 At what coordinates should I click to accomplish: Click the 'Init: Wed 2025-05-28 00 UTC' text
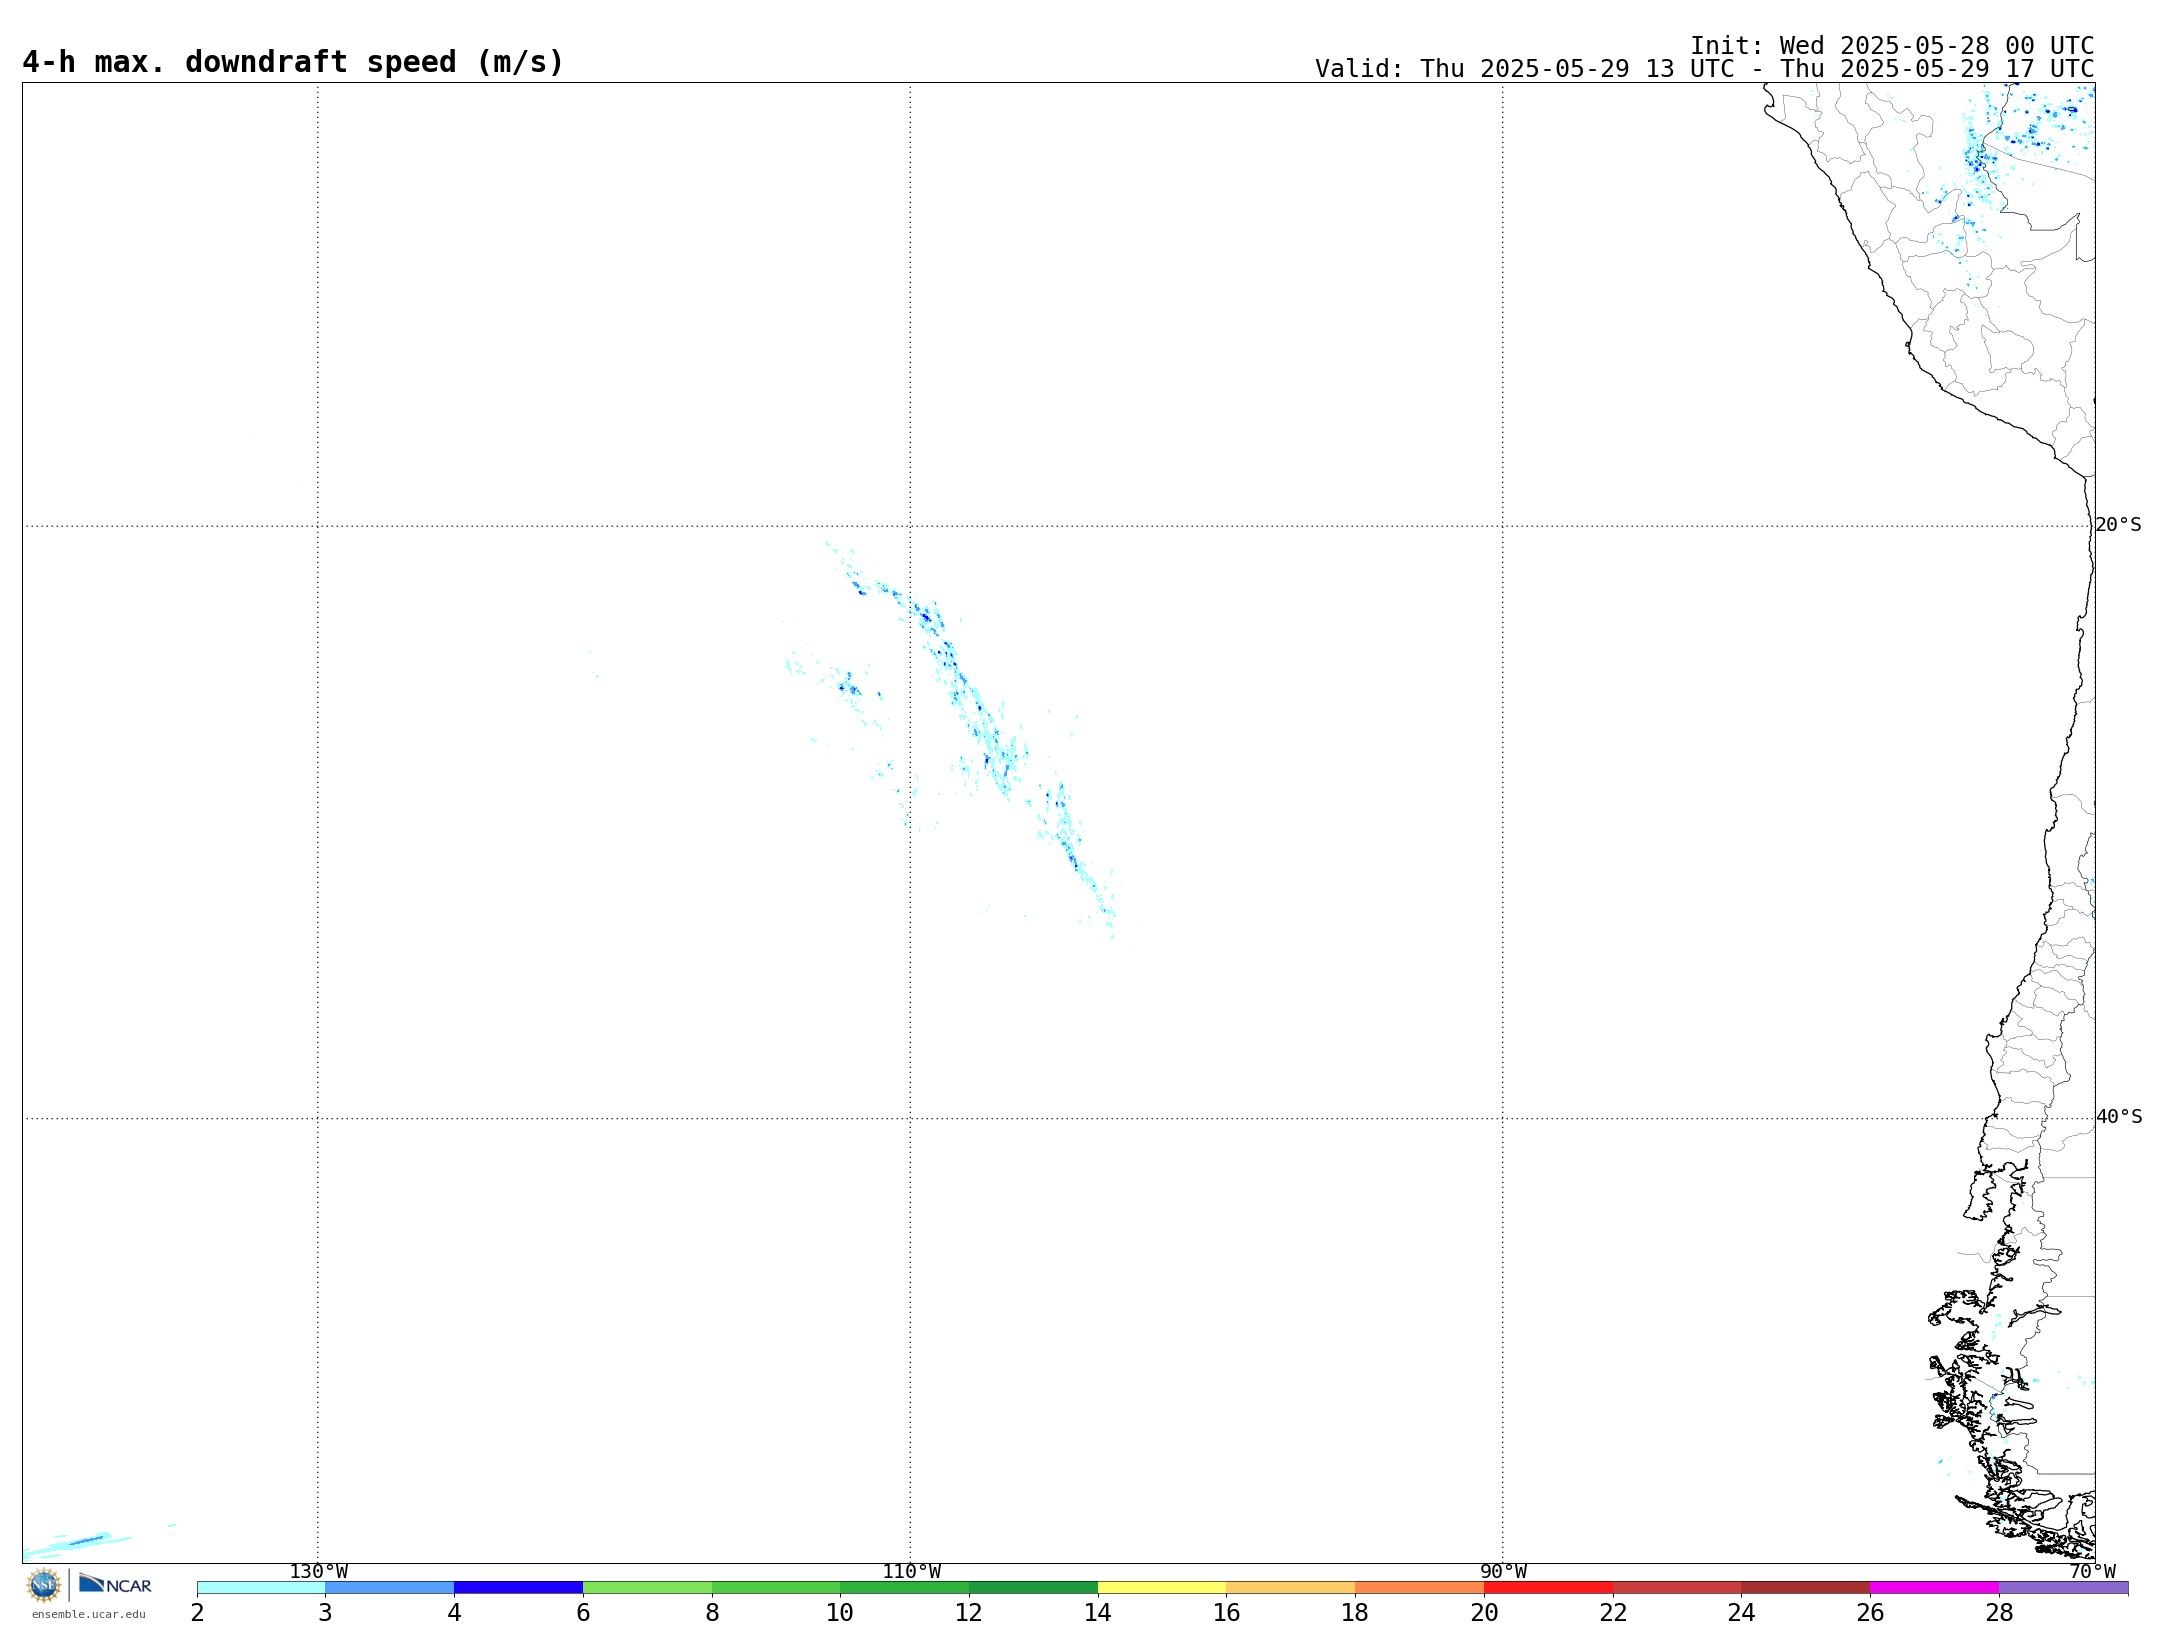click(1892, 46)
